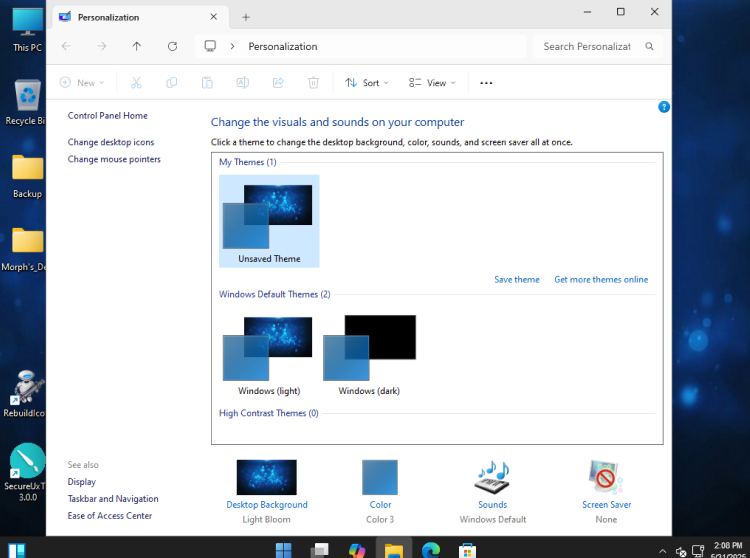The height and width of the screenshot is (558, 750).
Task: Close the Personalization tab
Action: (214, 17)
